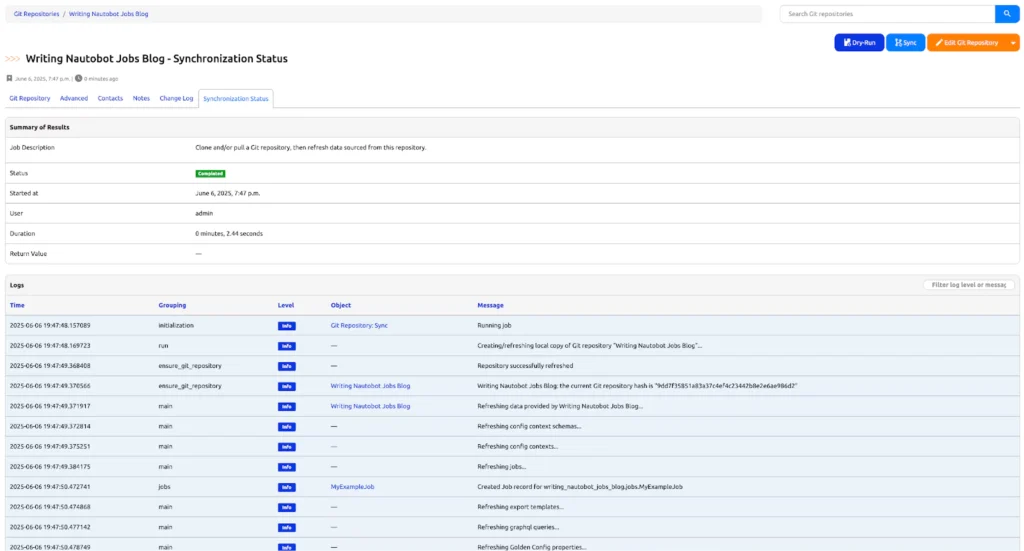Screen dimensions: 1024x551
Task: Click the blue Sync button
Action: click(905, 42)
